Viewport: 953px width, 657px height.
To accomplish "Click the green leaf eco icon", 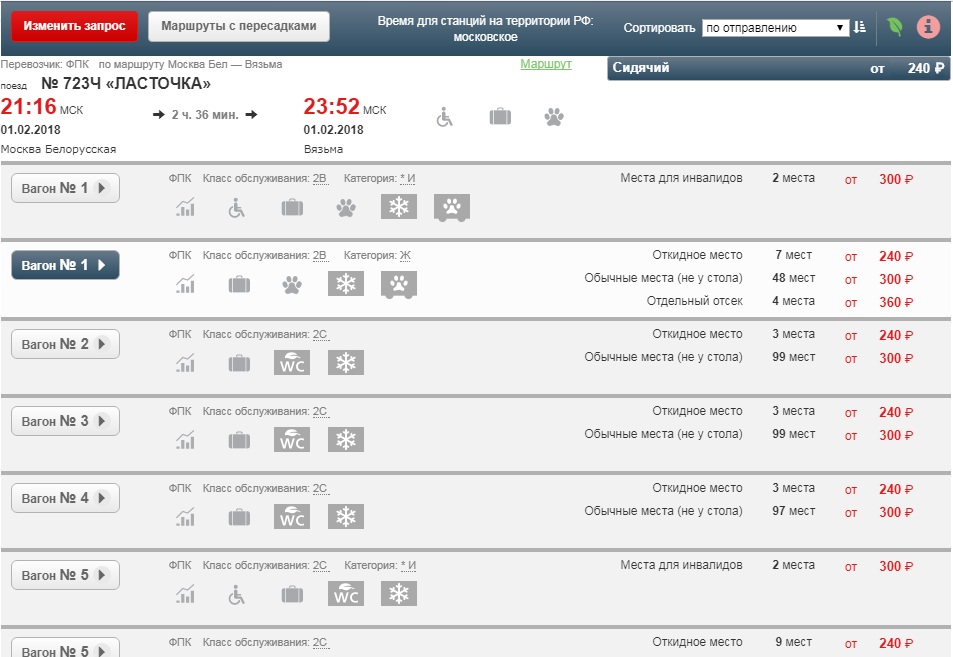I will click(894, 27).
